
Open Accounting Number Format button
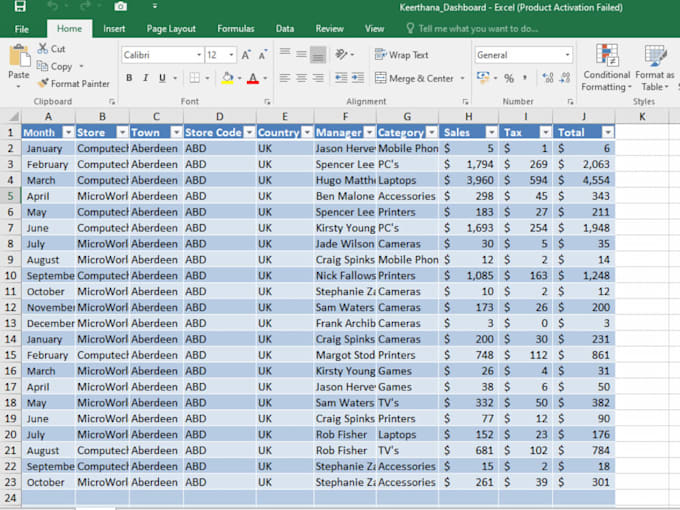point(483,78)
